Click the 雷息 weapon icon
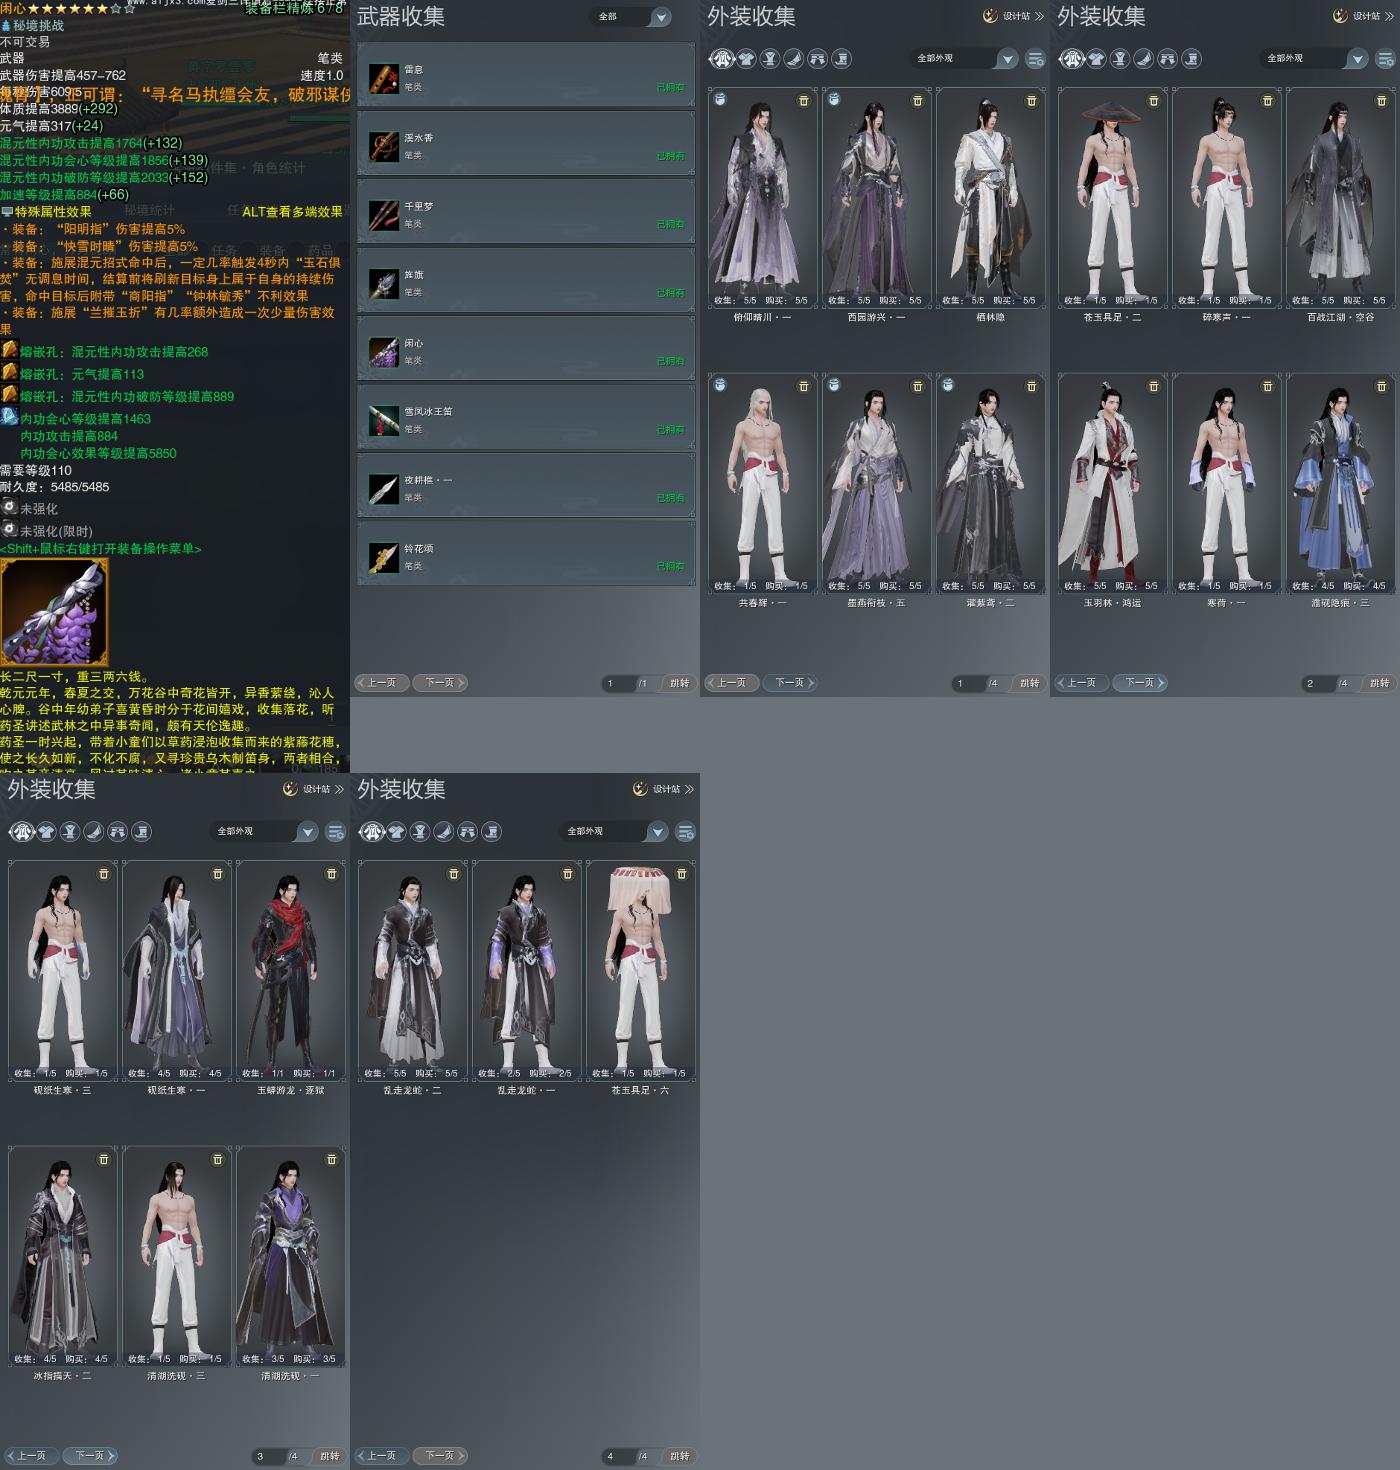Image resolution: width=1400 pixels, height=1470 pixels. (384, 78)
